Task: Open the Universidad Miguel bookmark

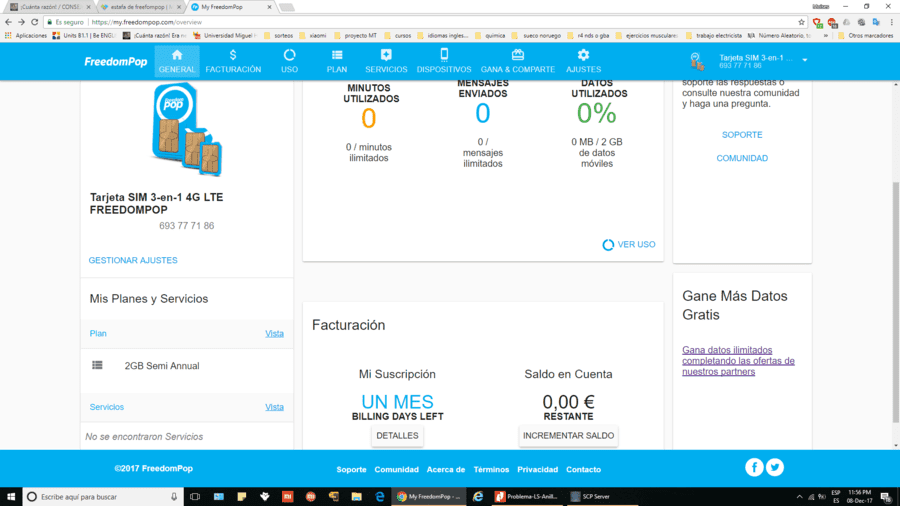Action: 224,36
